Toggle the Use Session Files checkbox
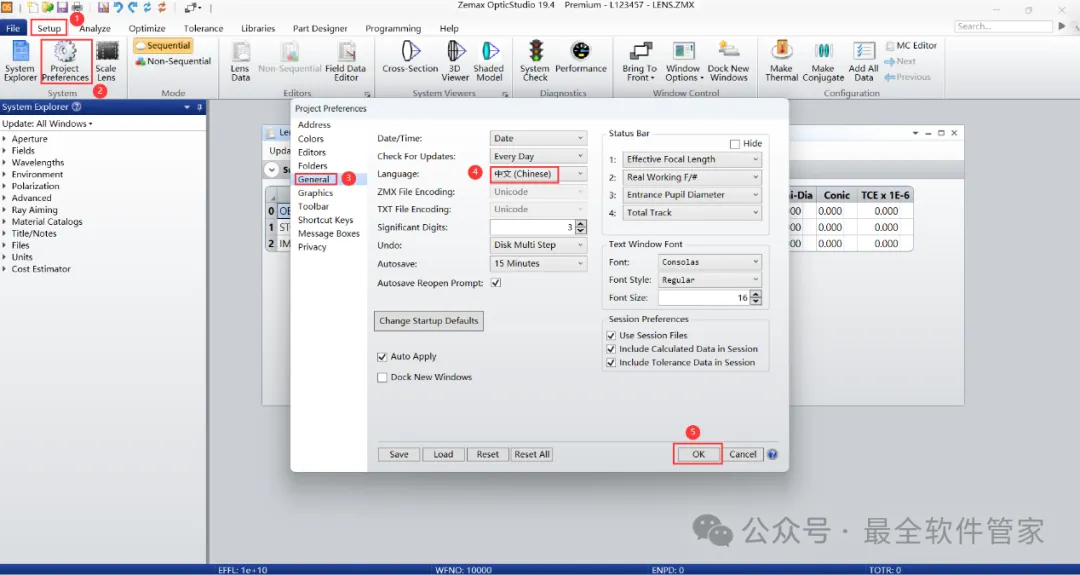This screenshot has height=575, width=1080. [611, 335]
